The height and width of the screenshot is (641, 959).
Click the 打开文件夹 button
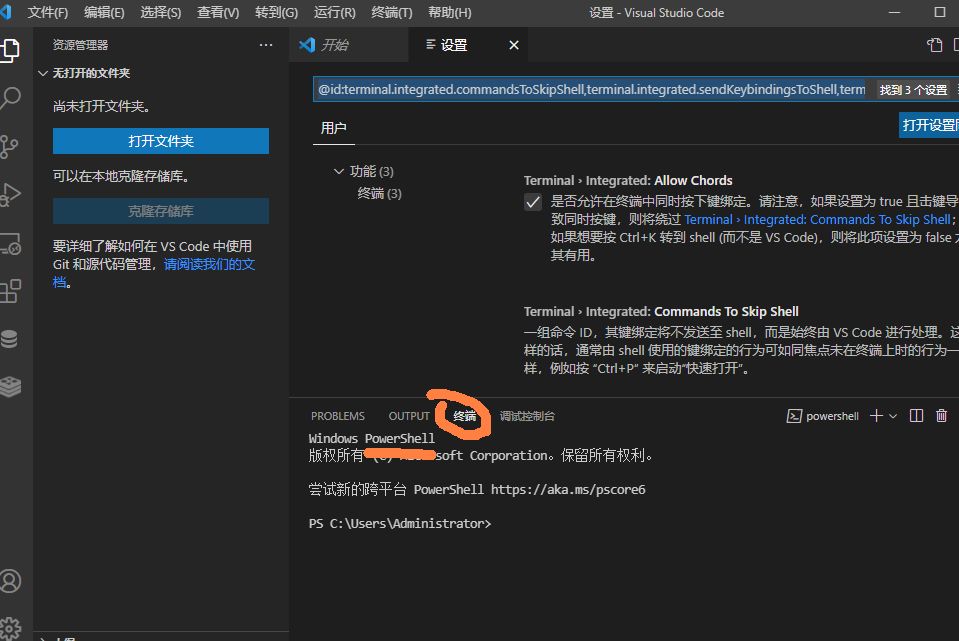point(161,141)
